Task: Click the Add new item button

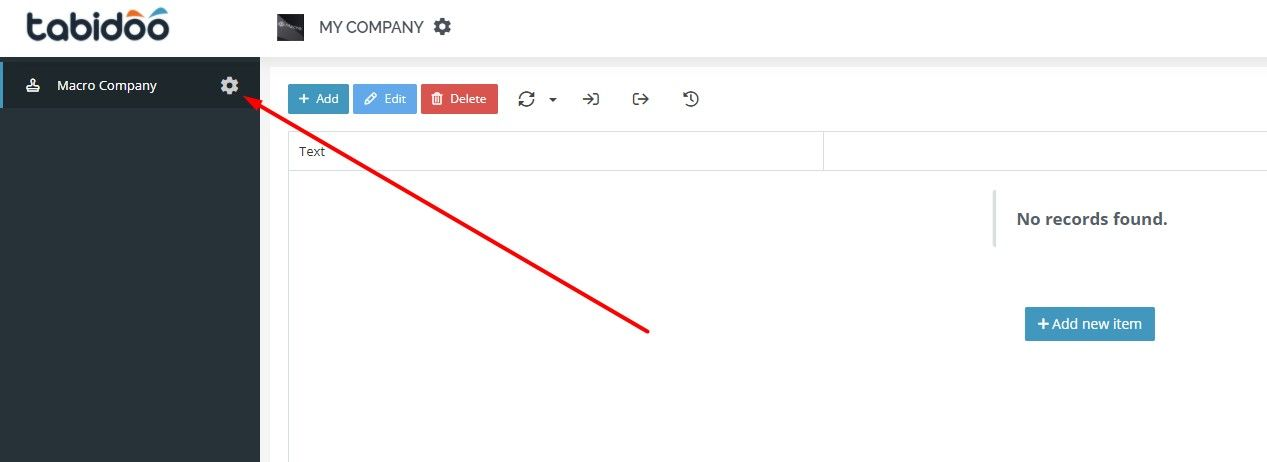Action: 1090,324
